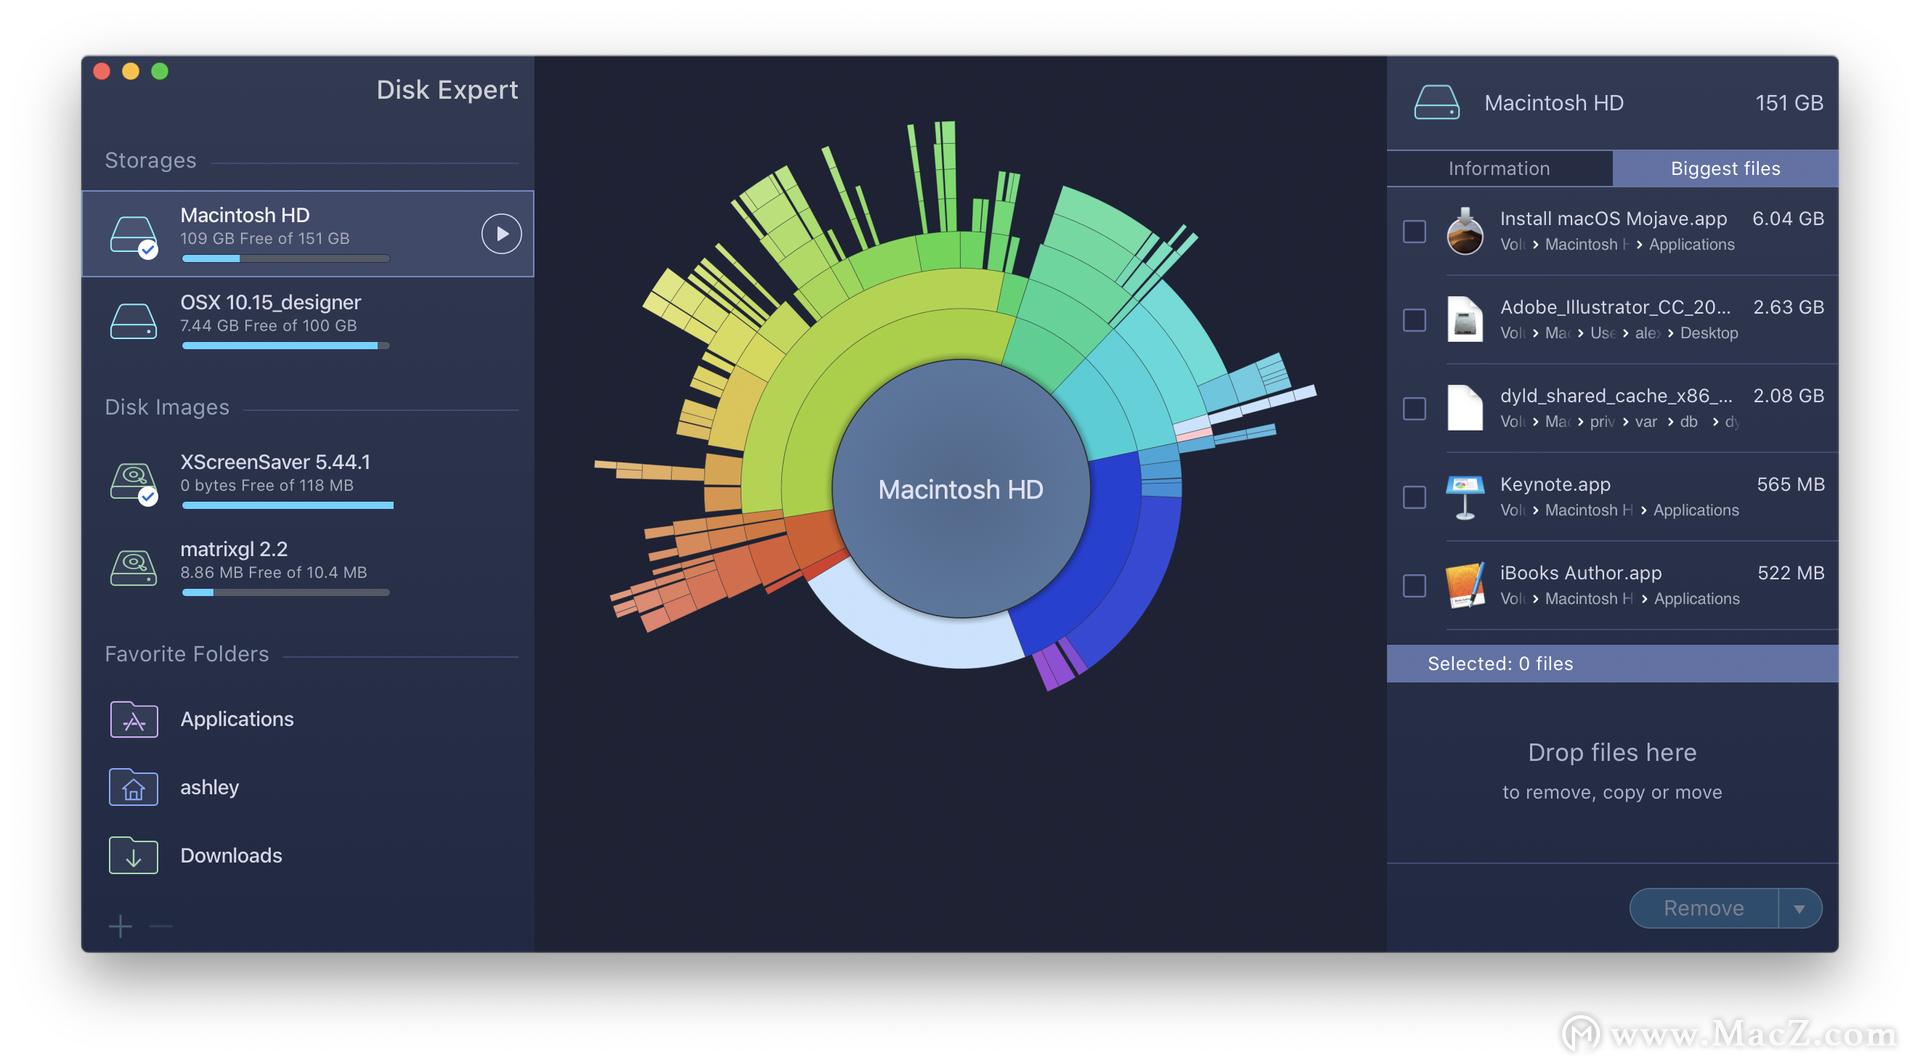Select matrixgl 2.2 disk image
The height and width of the screenshot is (1060, 1920).
pos(308,568)
